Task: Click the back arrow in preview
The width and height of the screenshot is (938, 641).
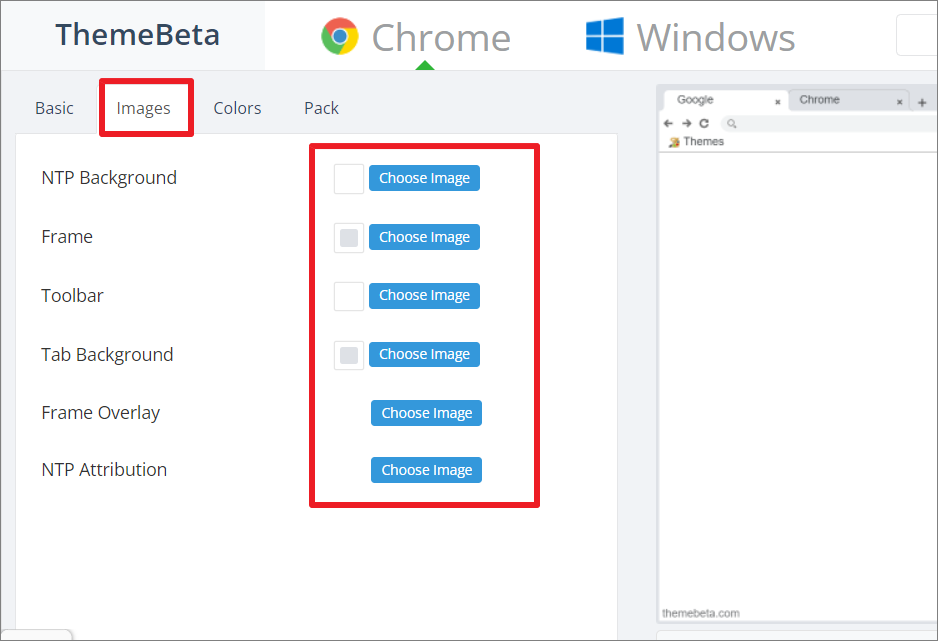Action: click(668, 123)
